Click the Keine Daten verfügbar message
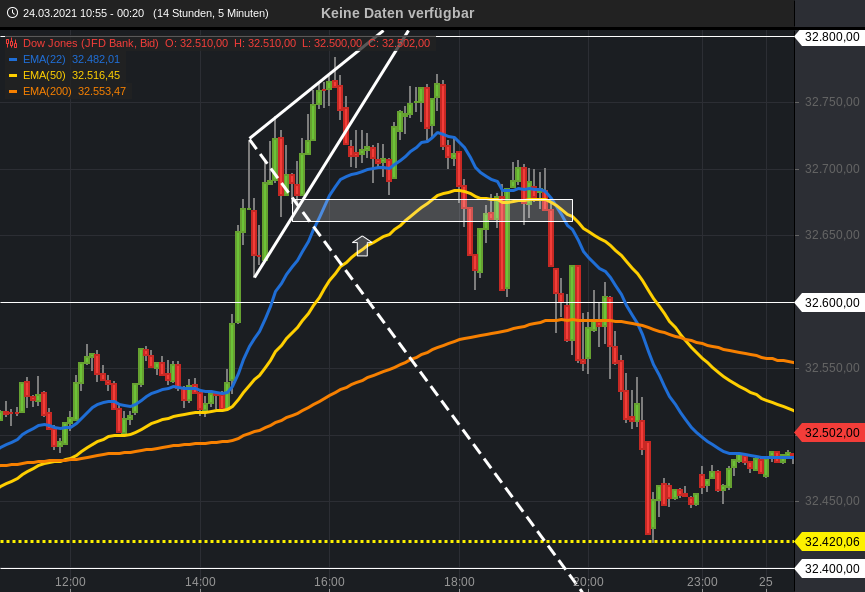 397,13
